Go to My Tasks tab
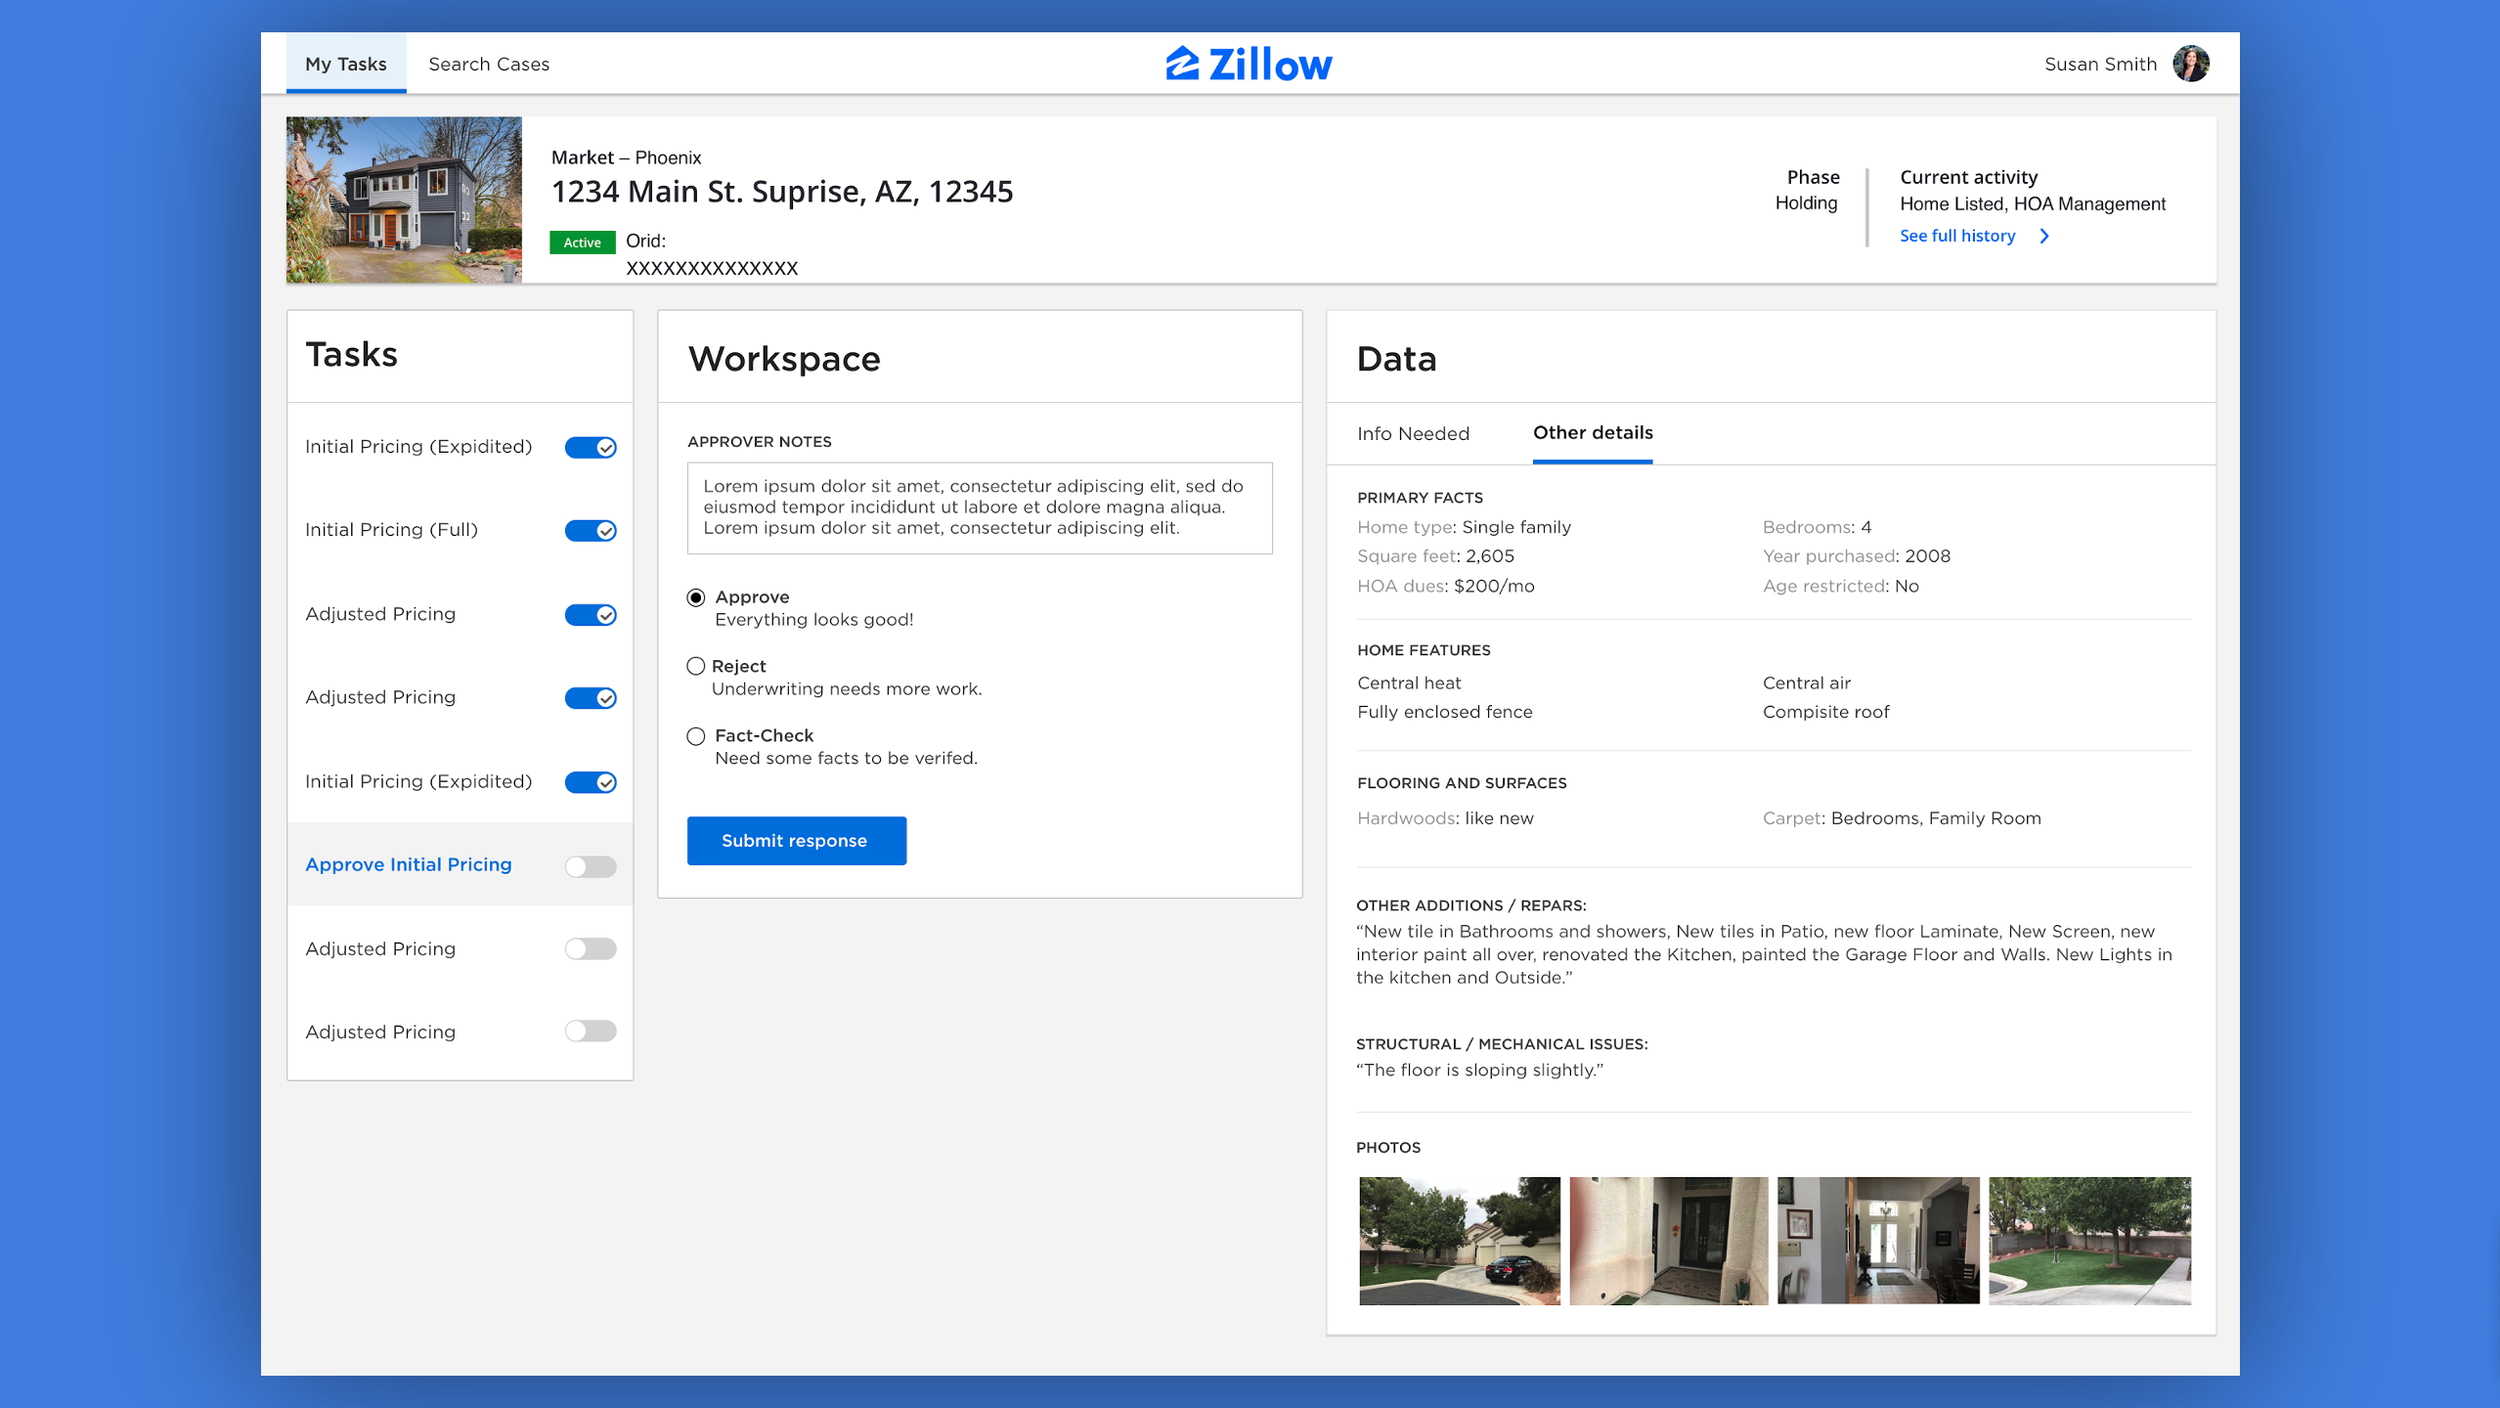The image size is (2500, 1408). (346, 64)
